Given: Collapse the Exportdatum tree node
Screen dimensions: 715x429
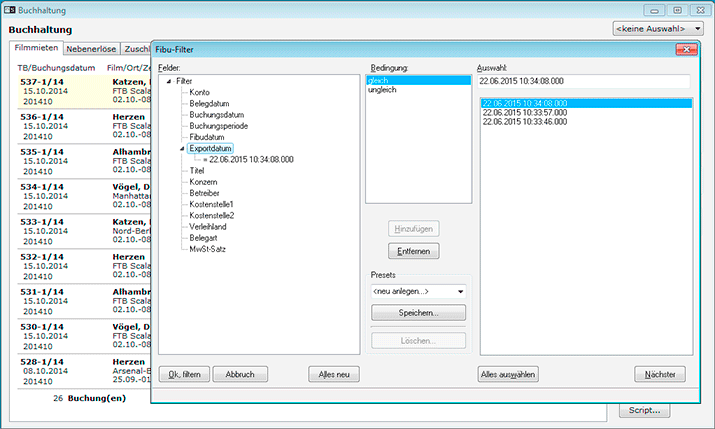Looking at the screenshot, I should pyautogui.click(x=182, y=148).
